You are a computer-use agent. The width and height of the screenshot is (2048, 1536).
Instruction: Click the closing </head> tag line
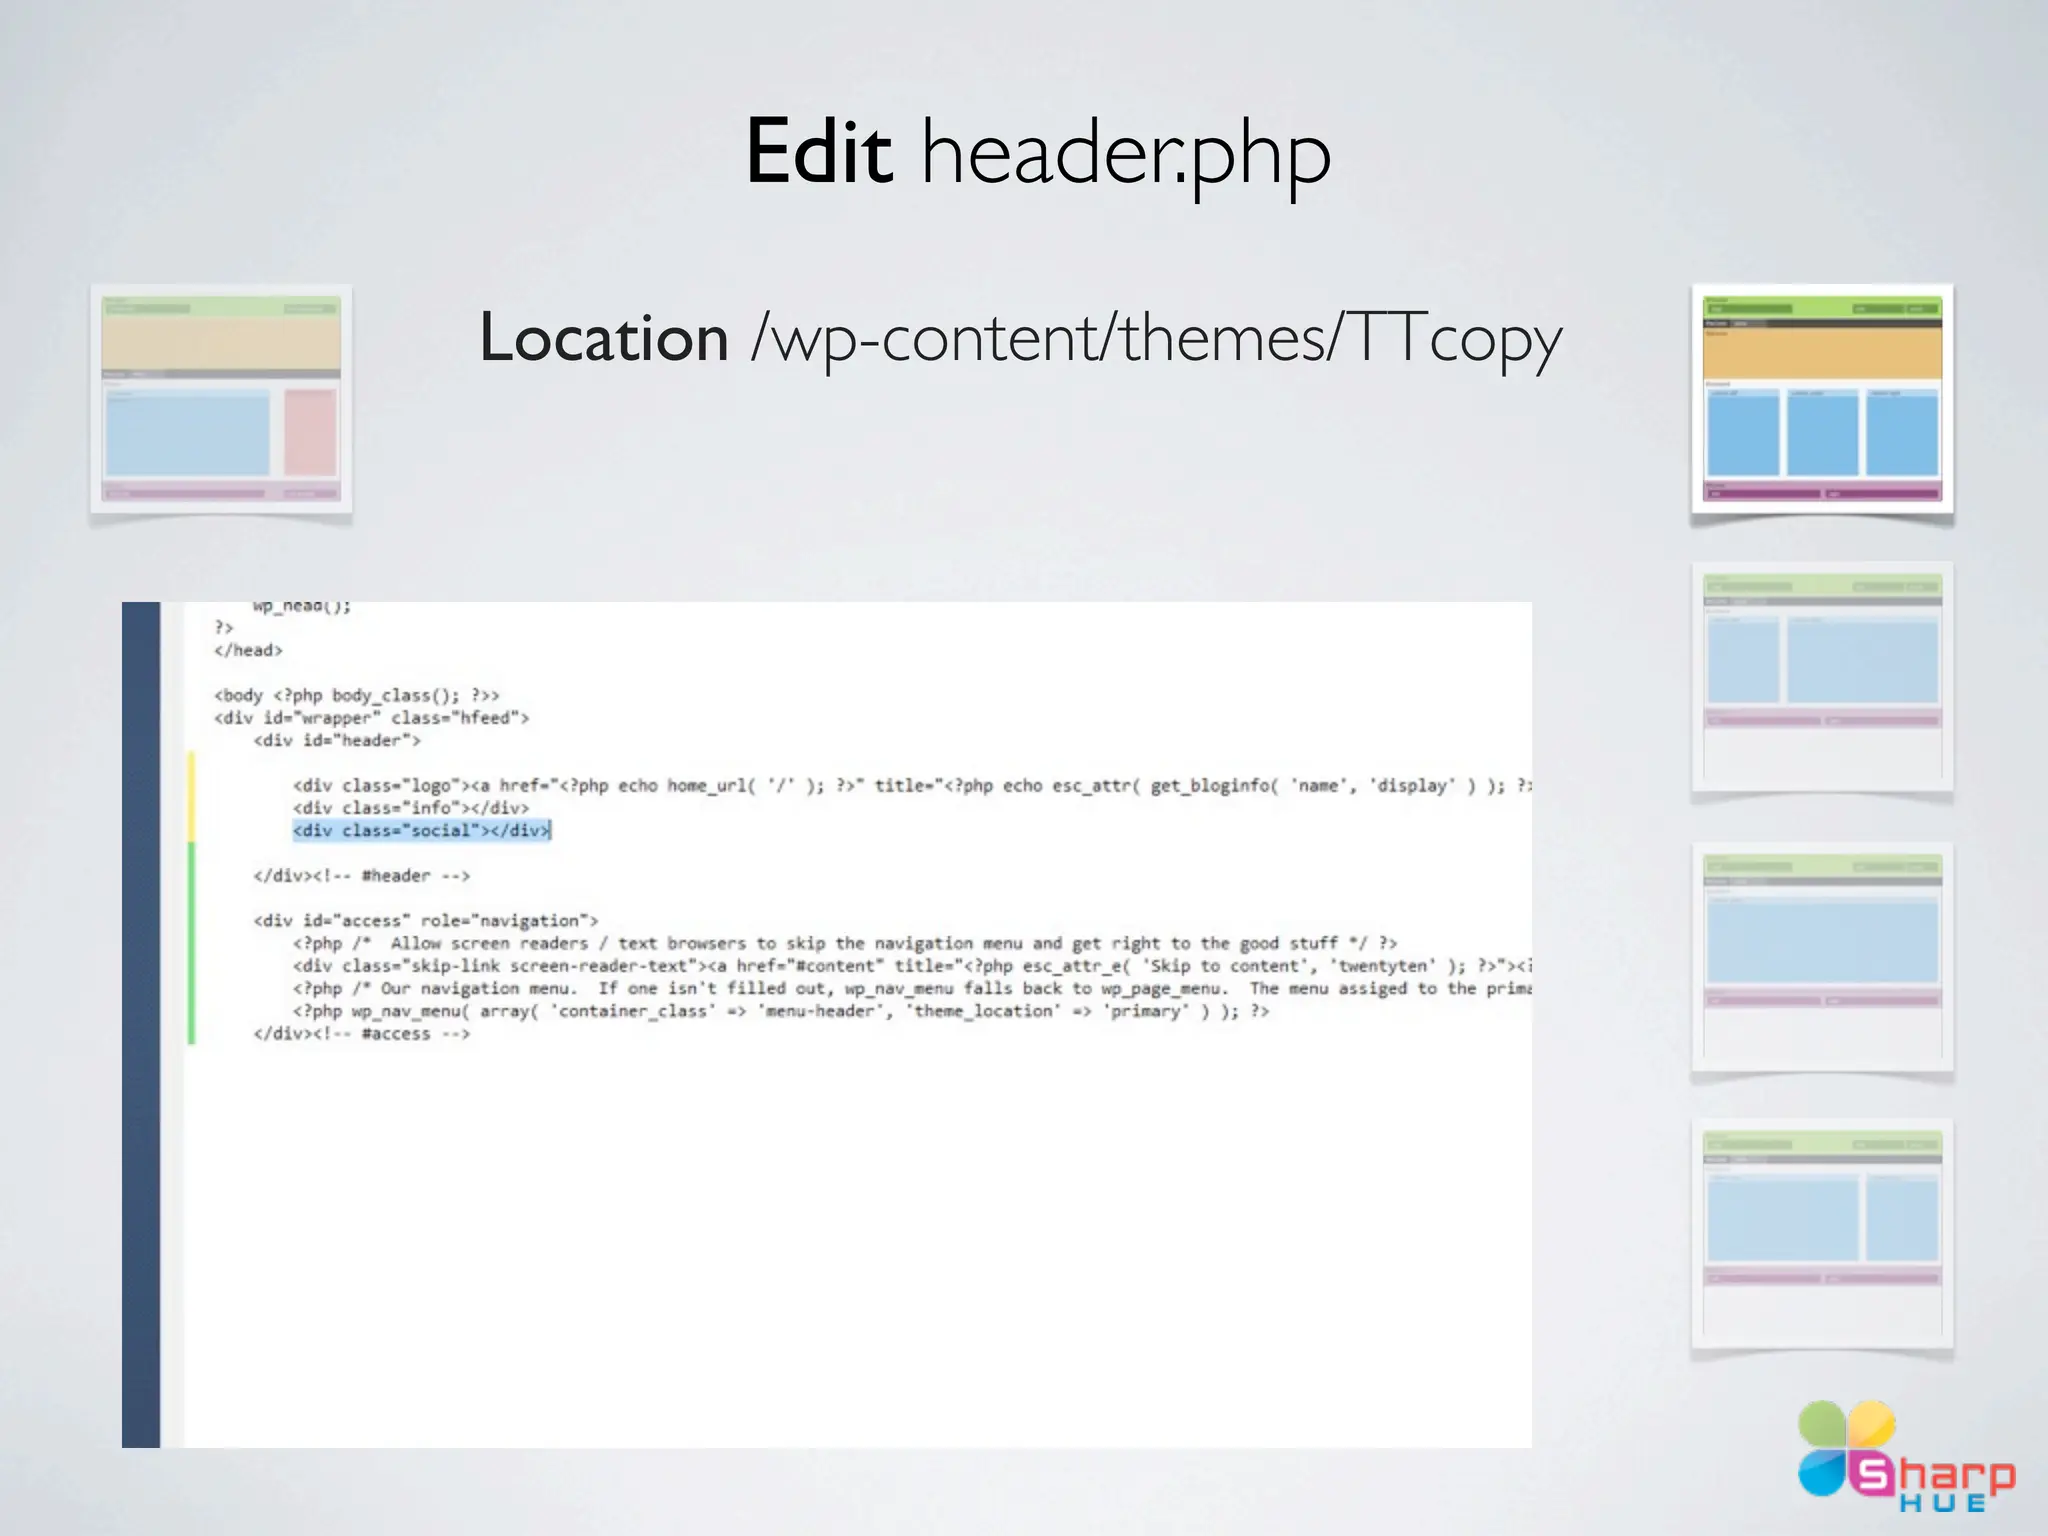248,650
